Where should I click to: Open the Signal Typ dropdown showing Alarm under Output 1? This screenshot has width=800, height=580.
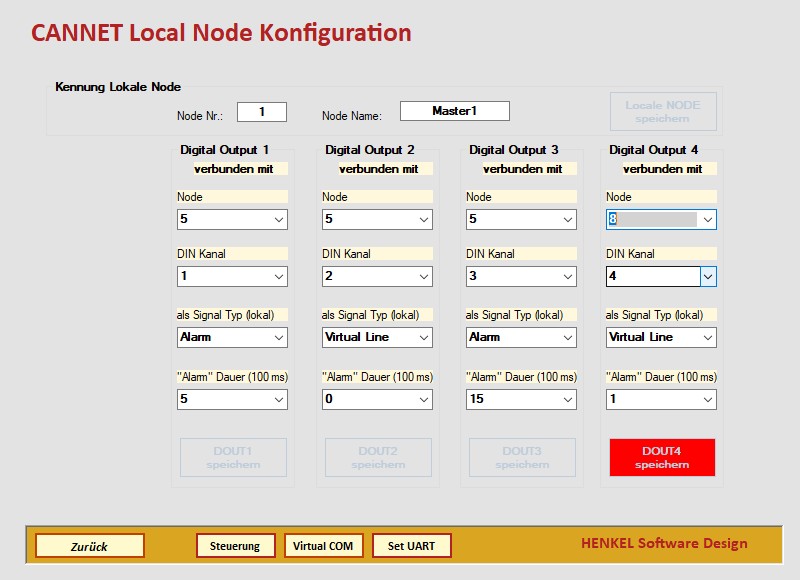tap(232, 337)
